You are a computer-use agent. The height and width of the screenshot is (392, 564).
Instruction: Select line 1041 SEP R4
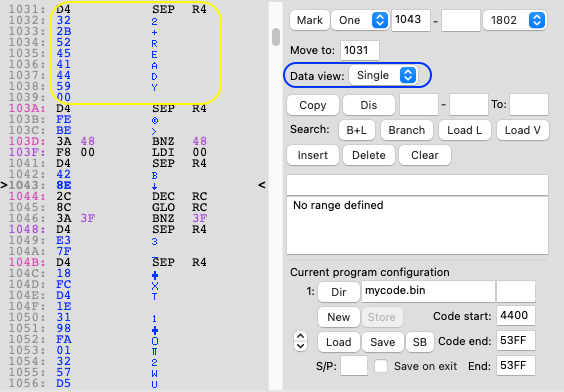108,163
